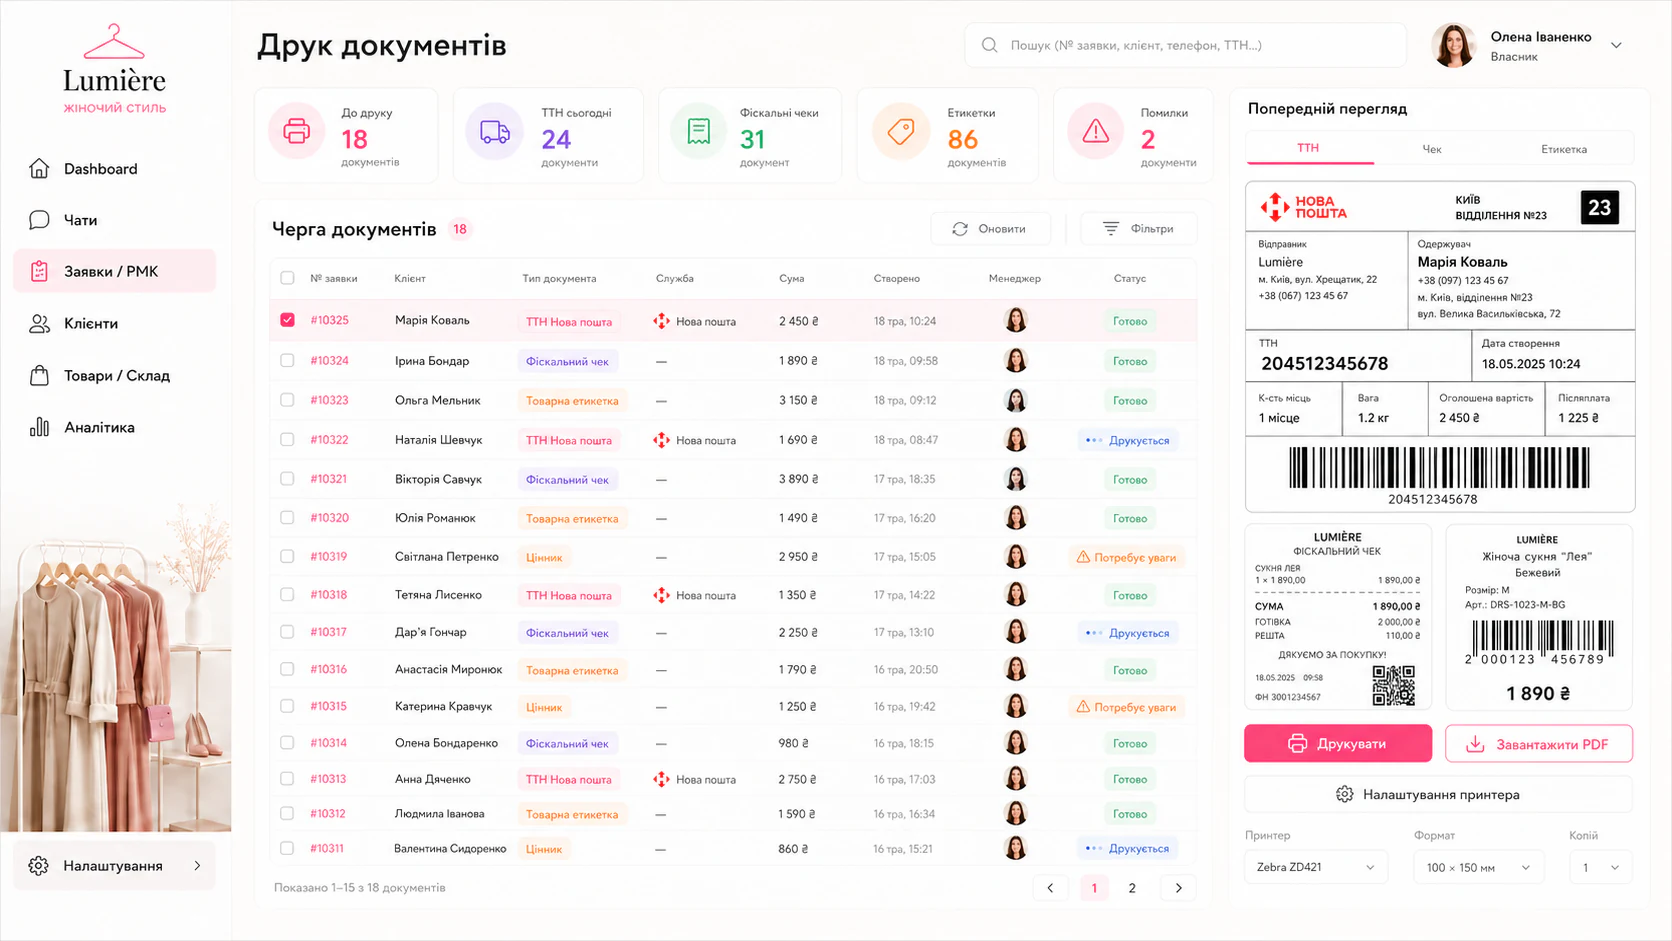The width and height of the screenshot is (1672, 941).
Task: Click the truck icon on ТТН сьогодні card
Action: 495,131
